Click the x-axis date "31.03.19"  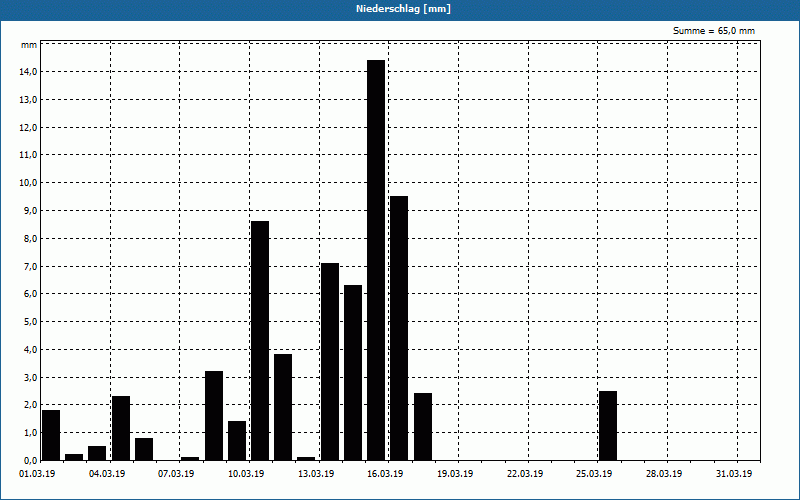[734, 474]
